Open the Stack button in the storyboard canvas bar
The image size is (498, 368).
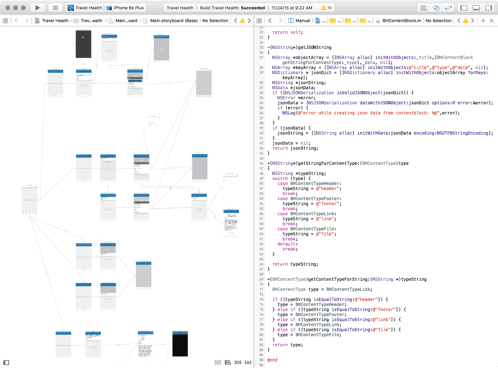218,362
